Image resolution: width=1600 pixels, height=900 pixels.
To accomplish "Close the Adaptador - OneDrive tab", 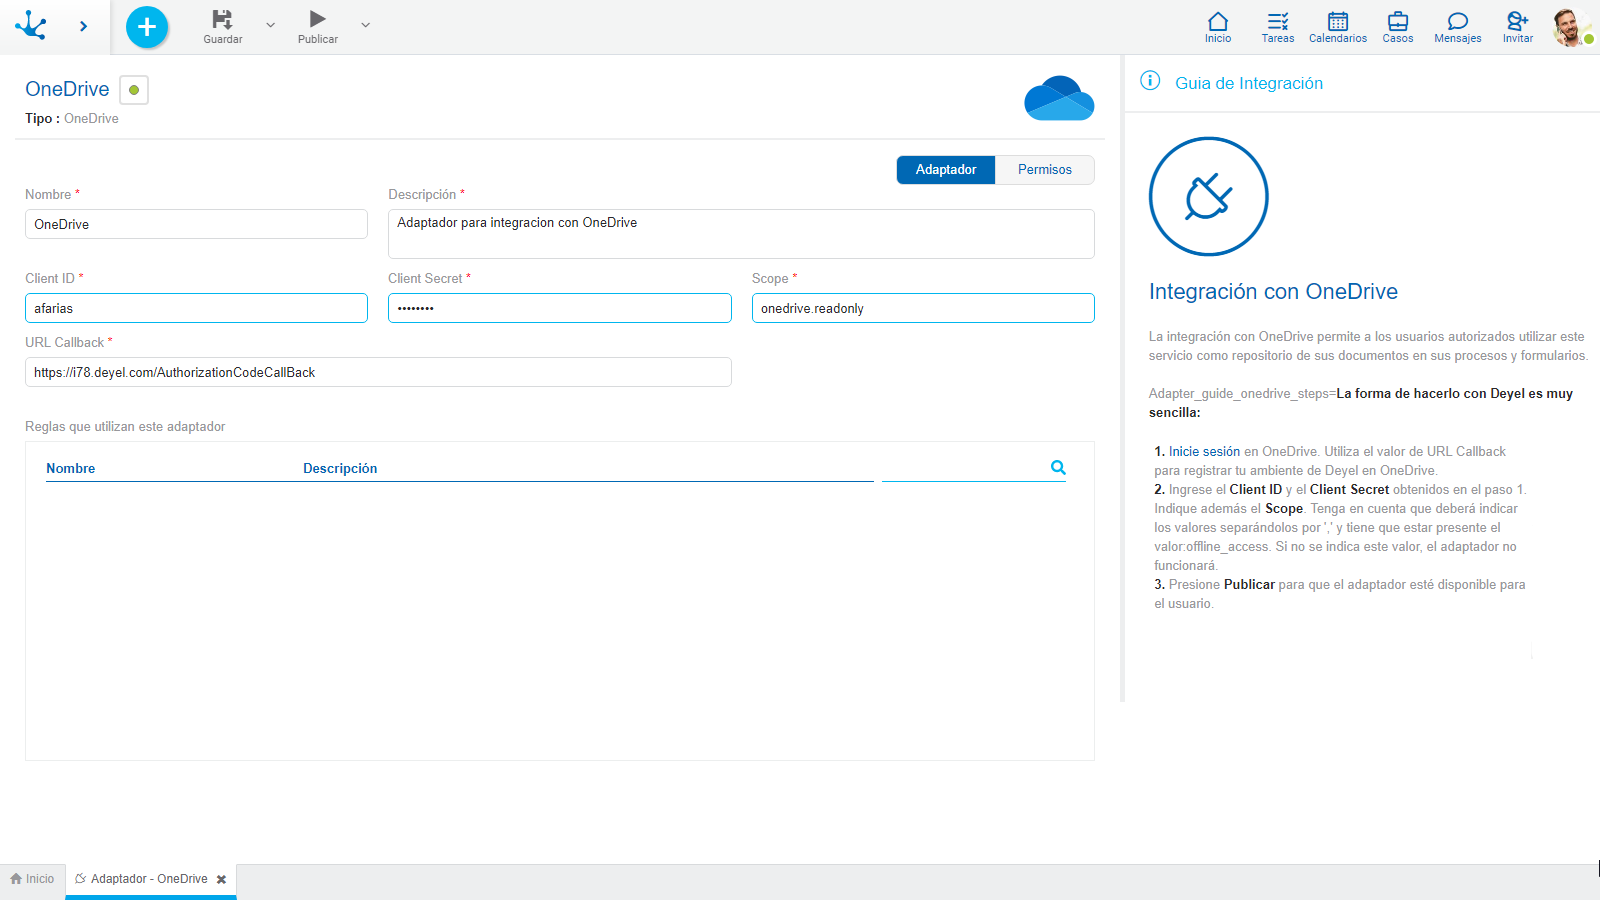I will click(221, 880).
